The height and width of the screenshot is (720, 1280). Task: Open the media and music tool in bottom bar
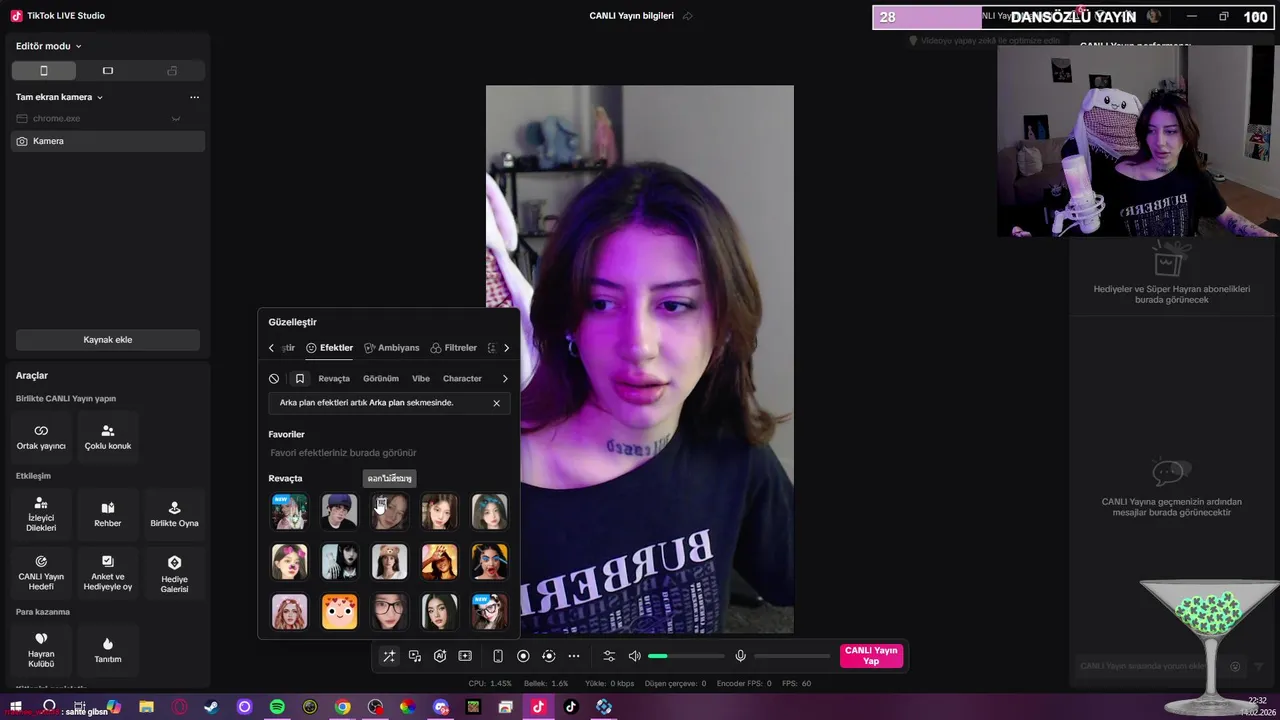[415, 656]
